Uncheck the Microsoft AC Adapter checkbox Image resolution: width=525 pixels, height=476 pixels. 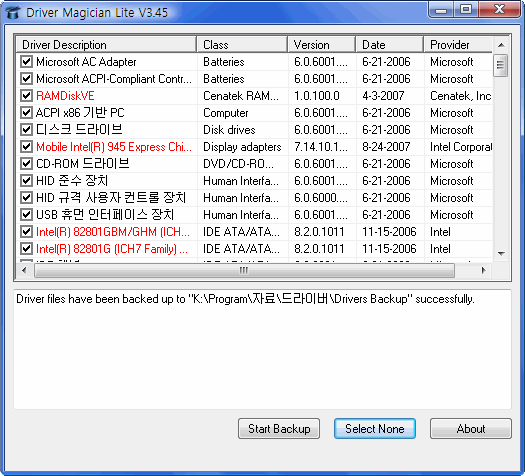26,62
